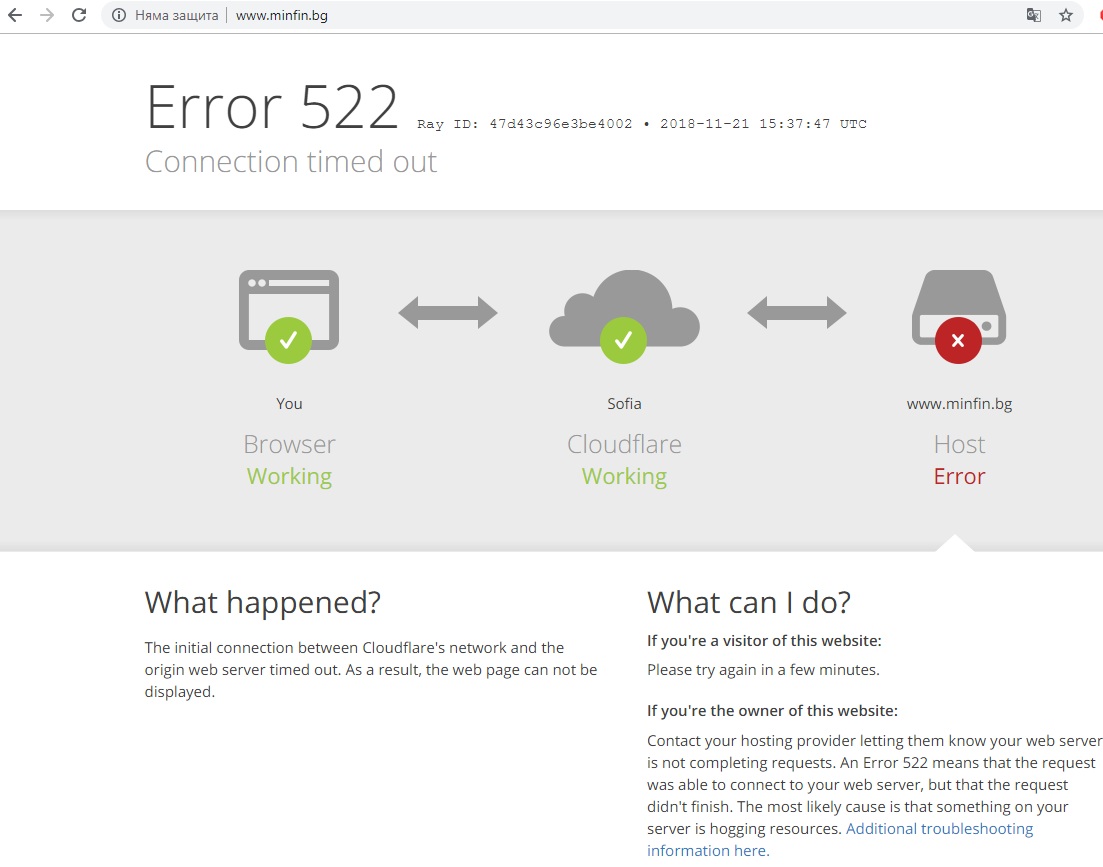The width and height of the screenshot is (1103, 867).
Task: Click the 'Error 522' heading
Action: point(272,108)
